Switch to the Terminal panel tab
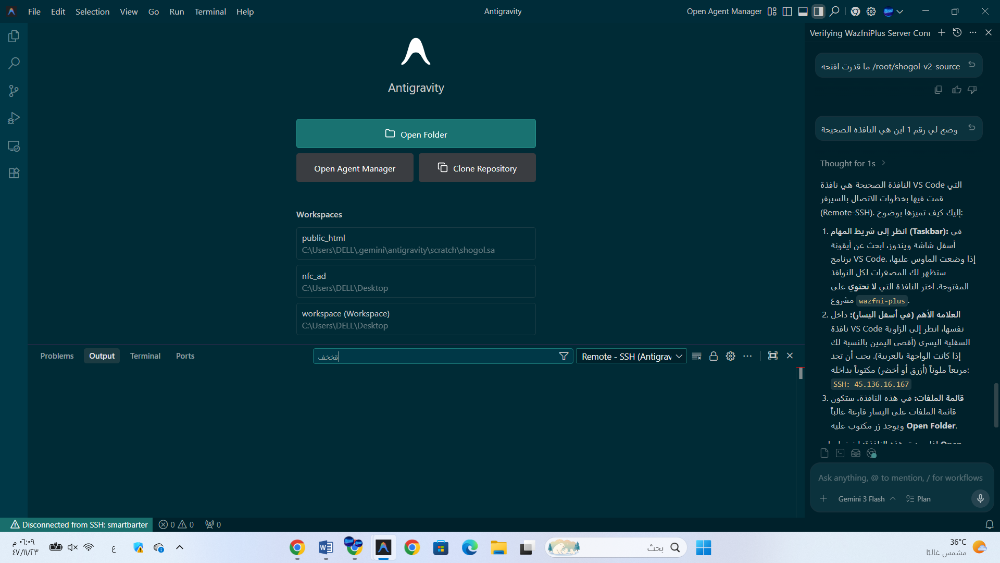Image resolution: width=1000 pixels, height=563 pixels. pos(145,356)
